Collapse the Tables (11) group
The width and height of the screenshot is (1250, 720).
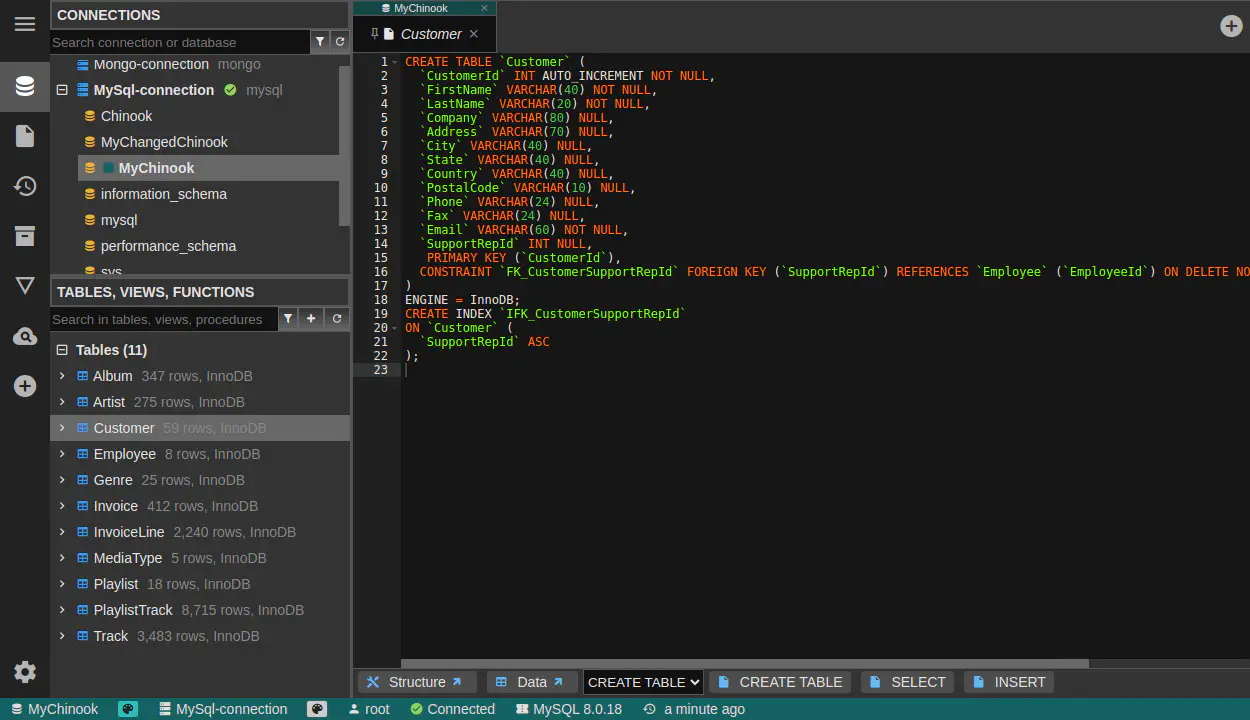62,350
